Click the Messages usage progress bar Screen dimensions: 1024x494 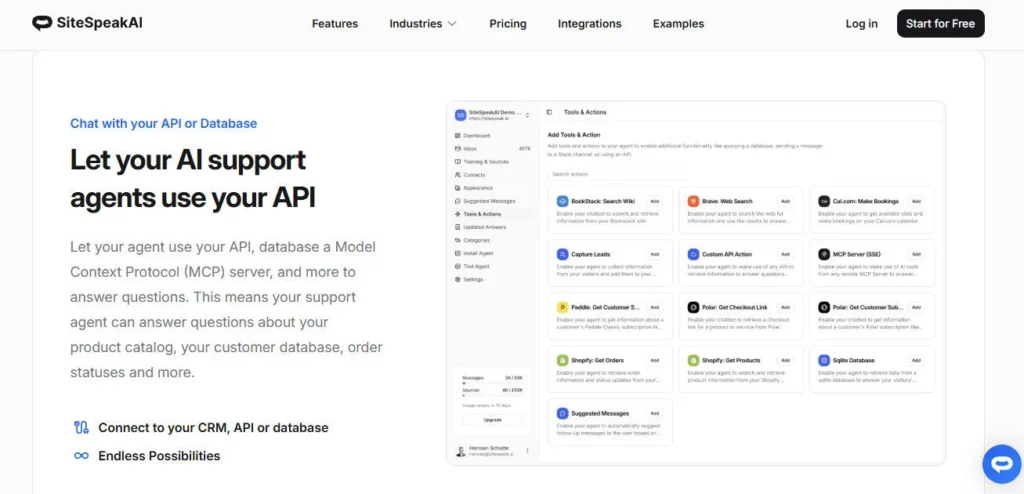(x=492, y=384)
